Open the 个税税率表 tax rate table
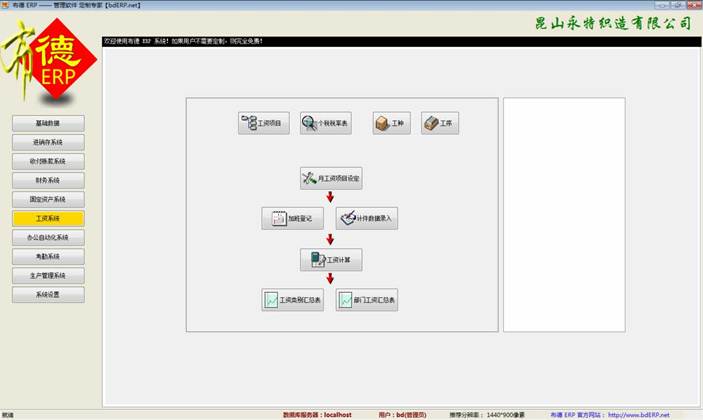703x420 pixels. click(326, 123)
